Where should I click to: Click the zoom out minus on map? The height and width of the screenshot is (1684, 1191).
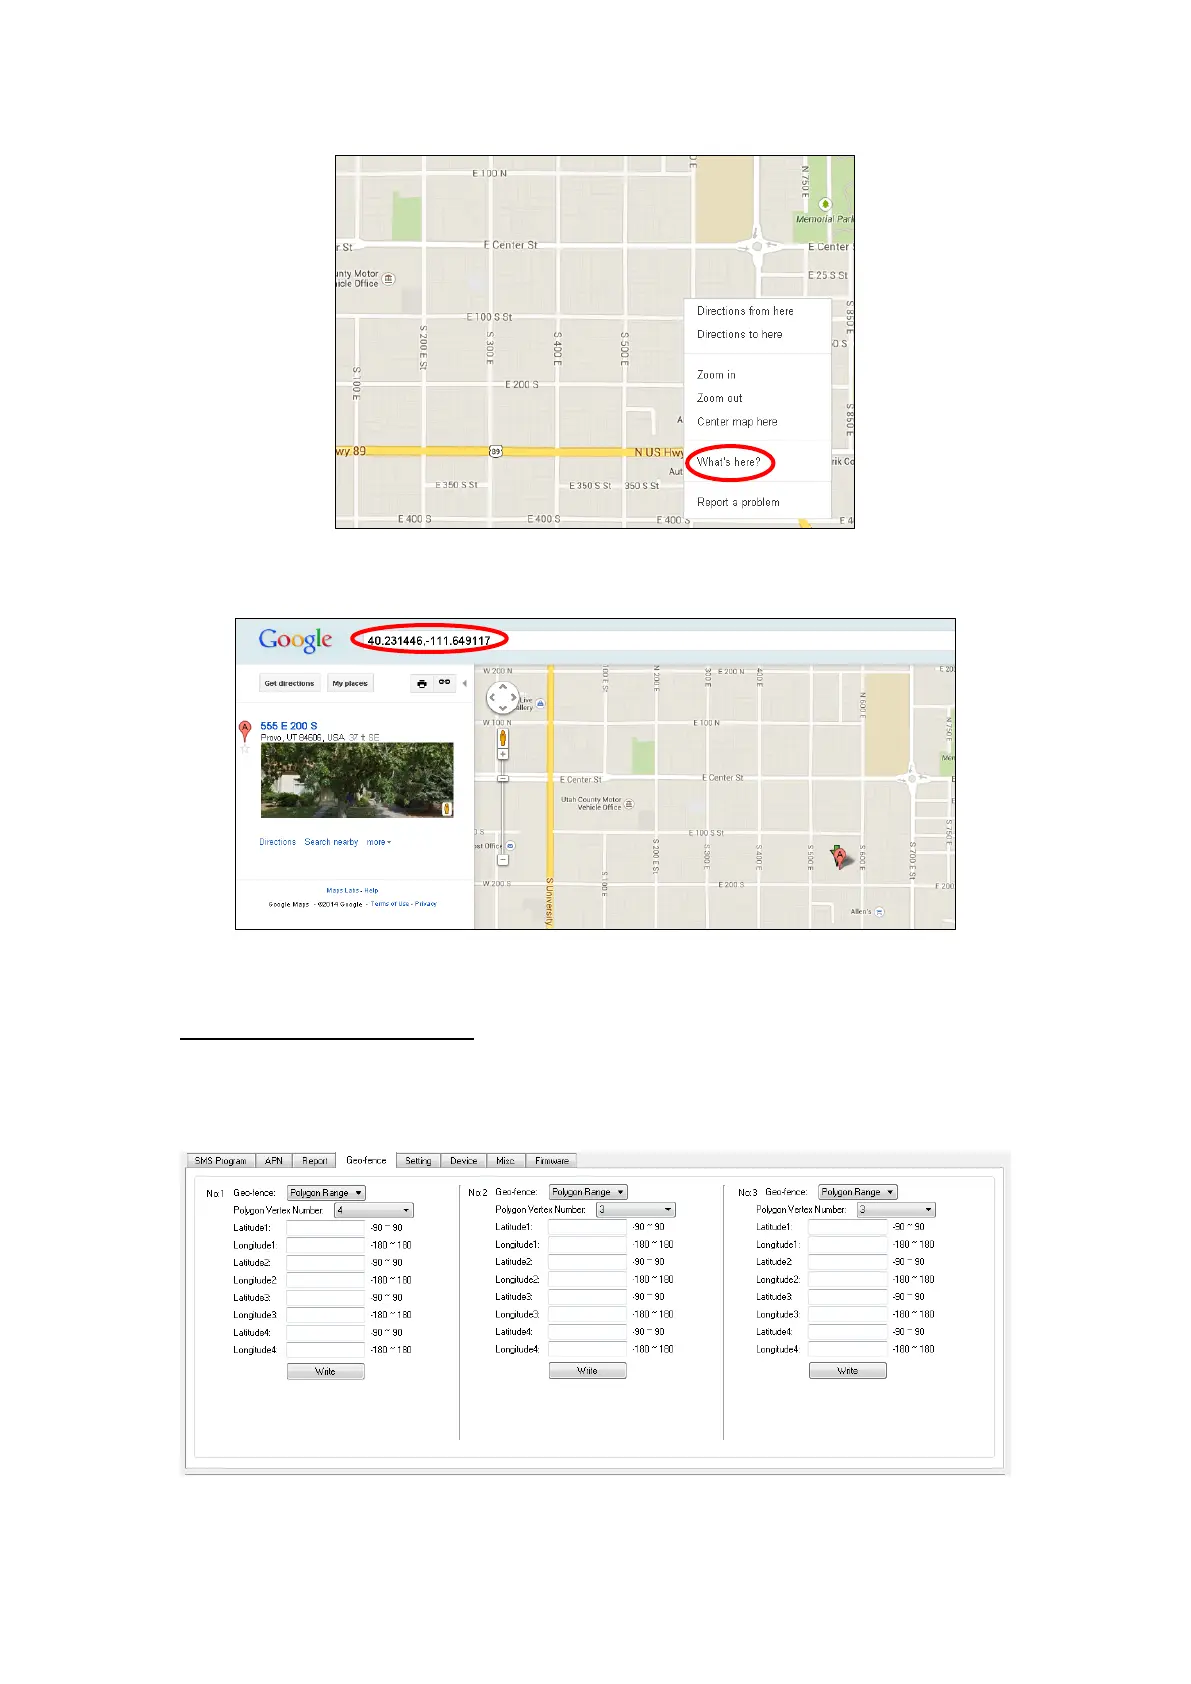503,859
